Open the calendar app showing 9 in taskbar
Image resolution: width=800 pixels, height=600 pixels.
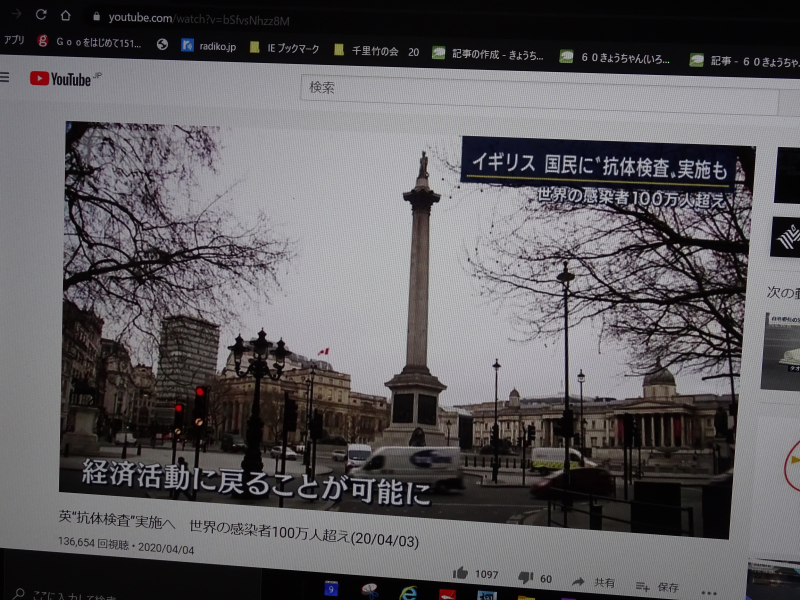coord(331,589)
